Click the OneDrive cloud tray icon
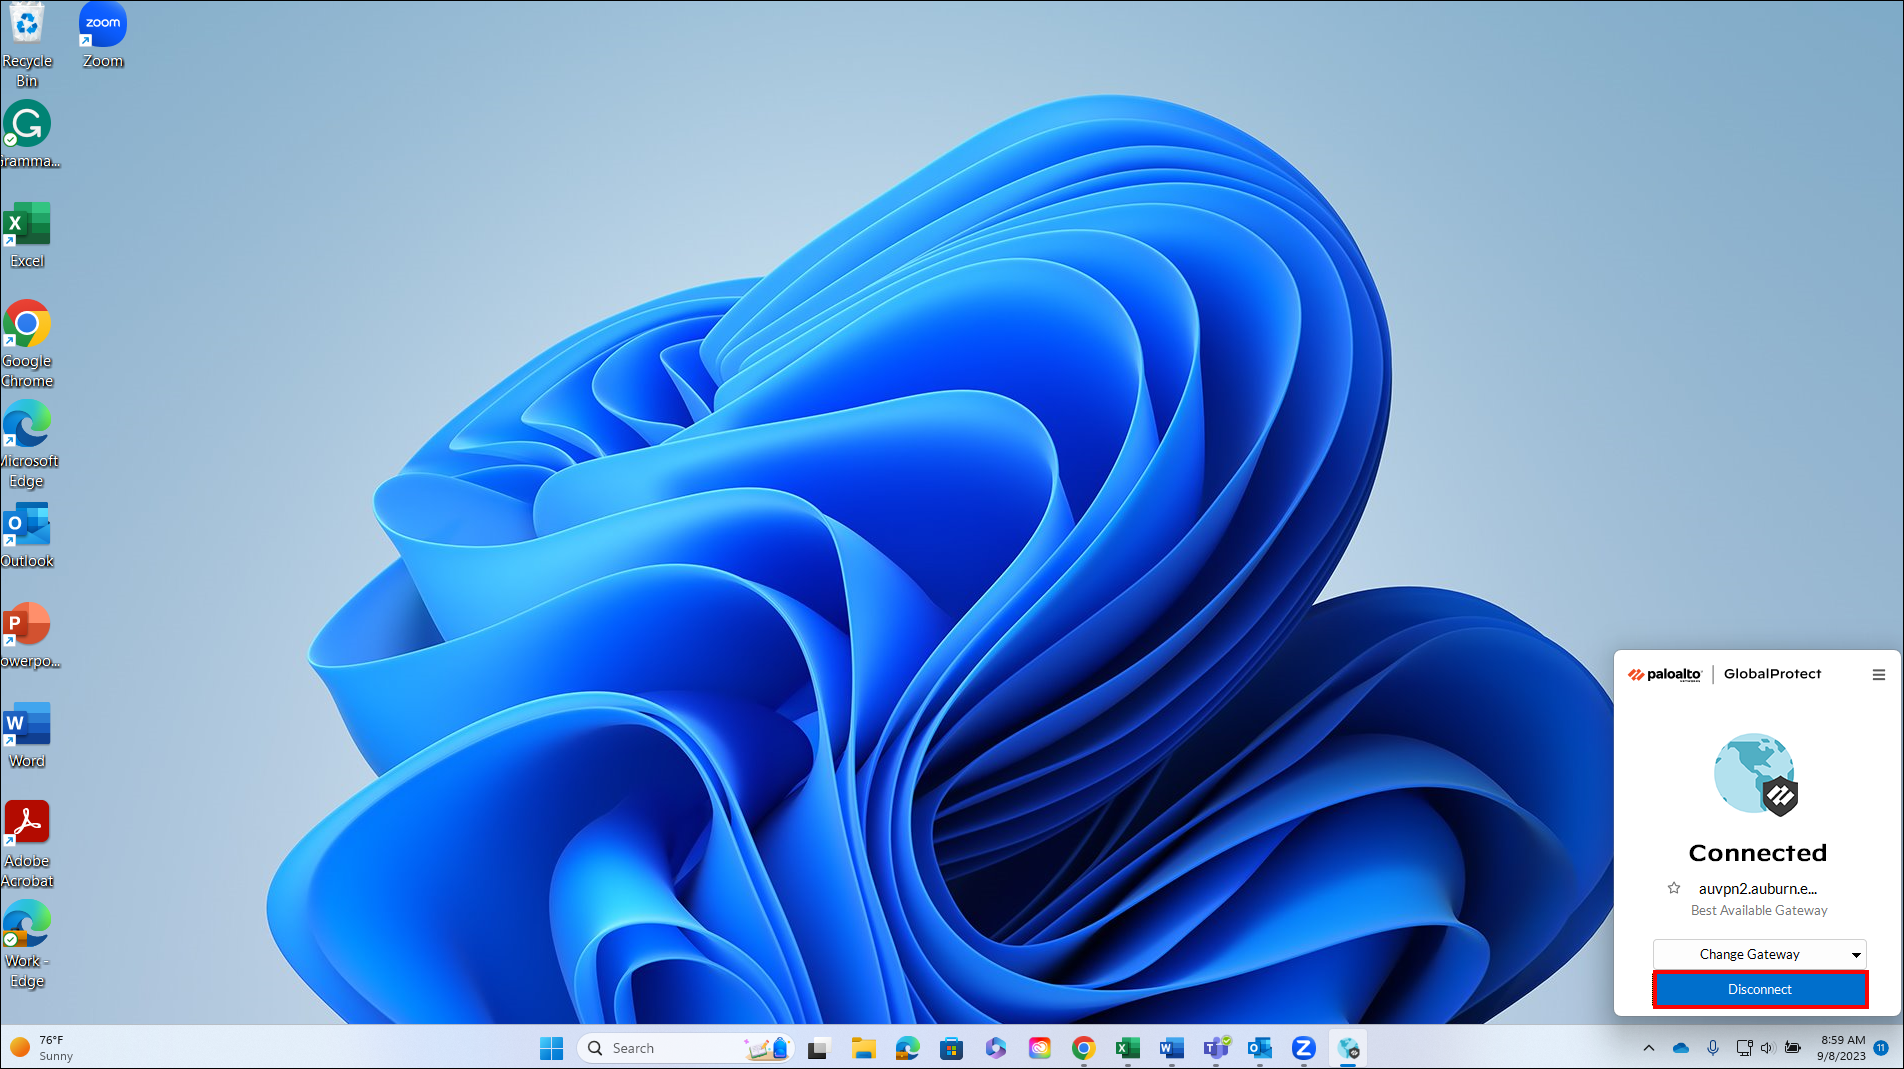This screenshot has height=1069, width=1904. coord(1681,1048)
